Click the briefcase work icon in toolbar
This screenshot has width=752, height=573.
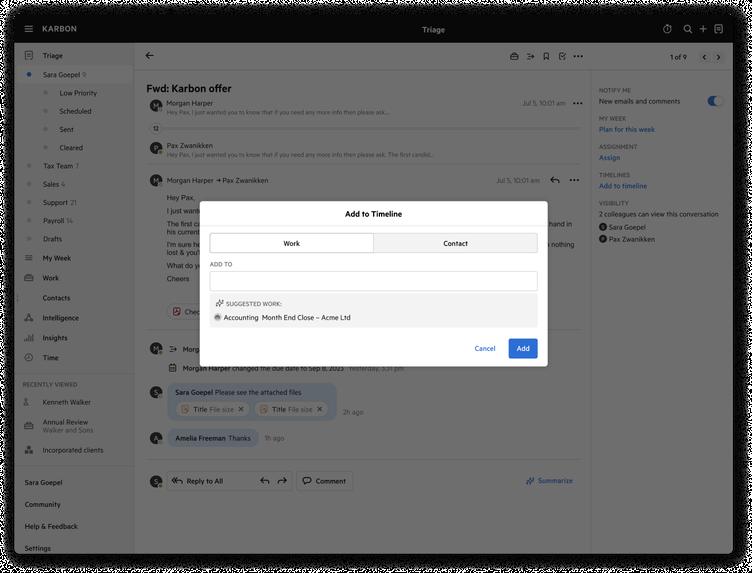point(514,57)
